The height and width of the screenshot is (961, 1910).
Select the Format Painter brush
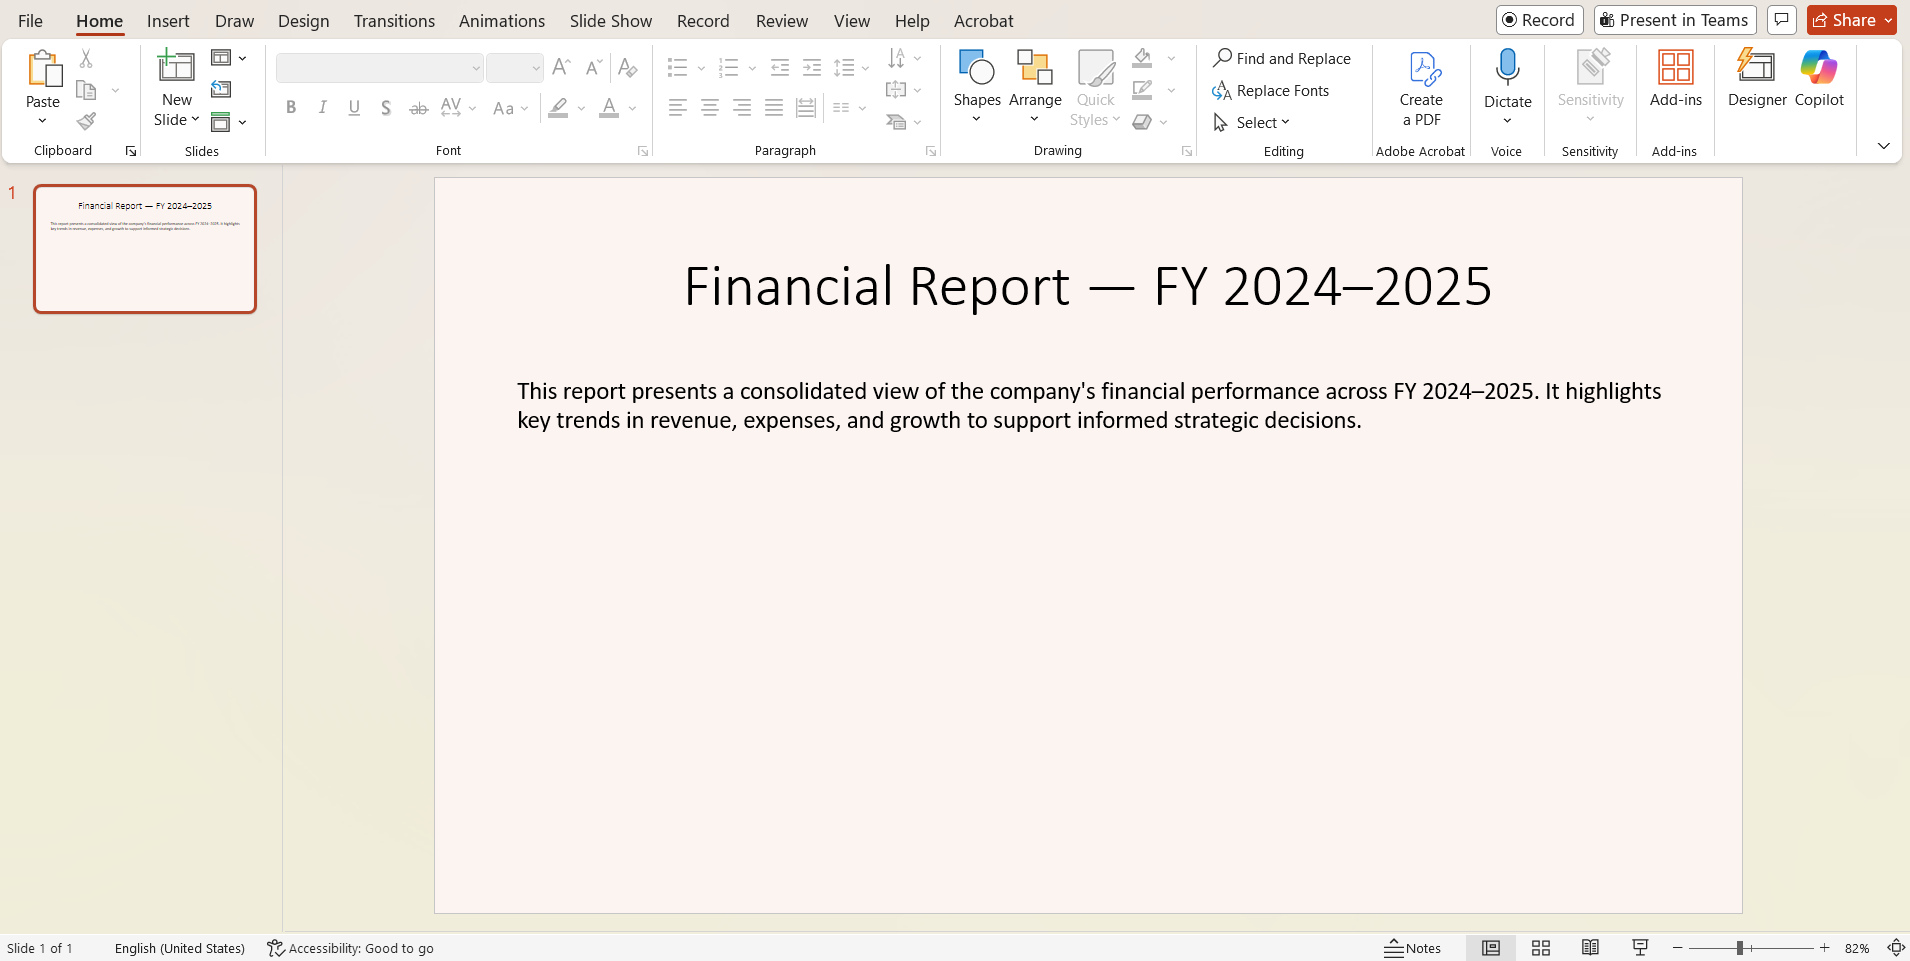pyautogui.click(x=87, y=122)
